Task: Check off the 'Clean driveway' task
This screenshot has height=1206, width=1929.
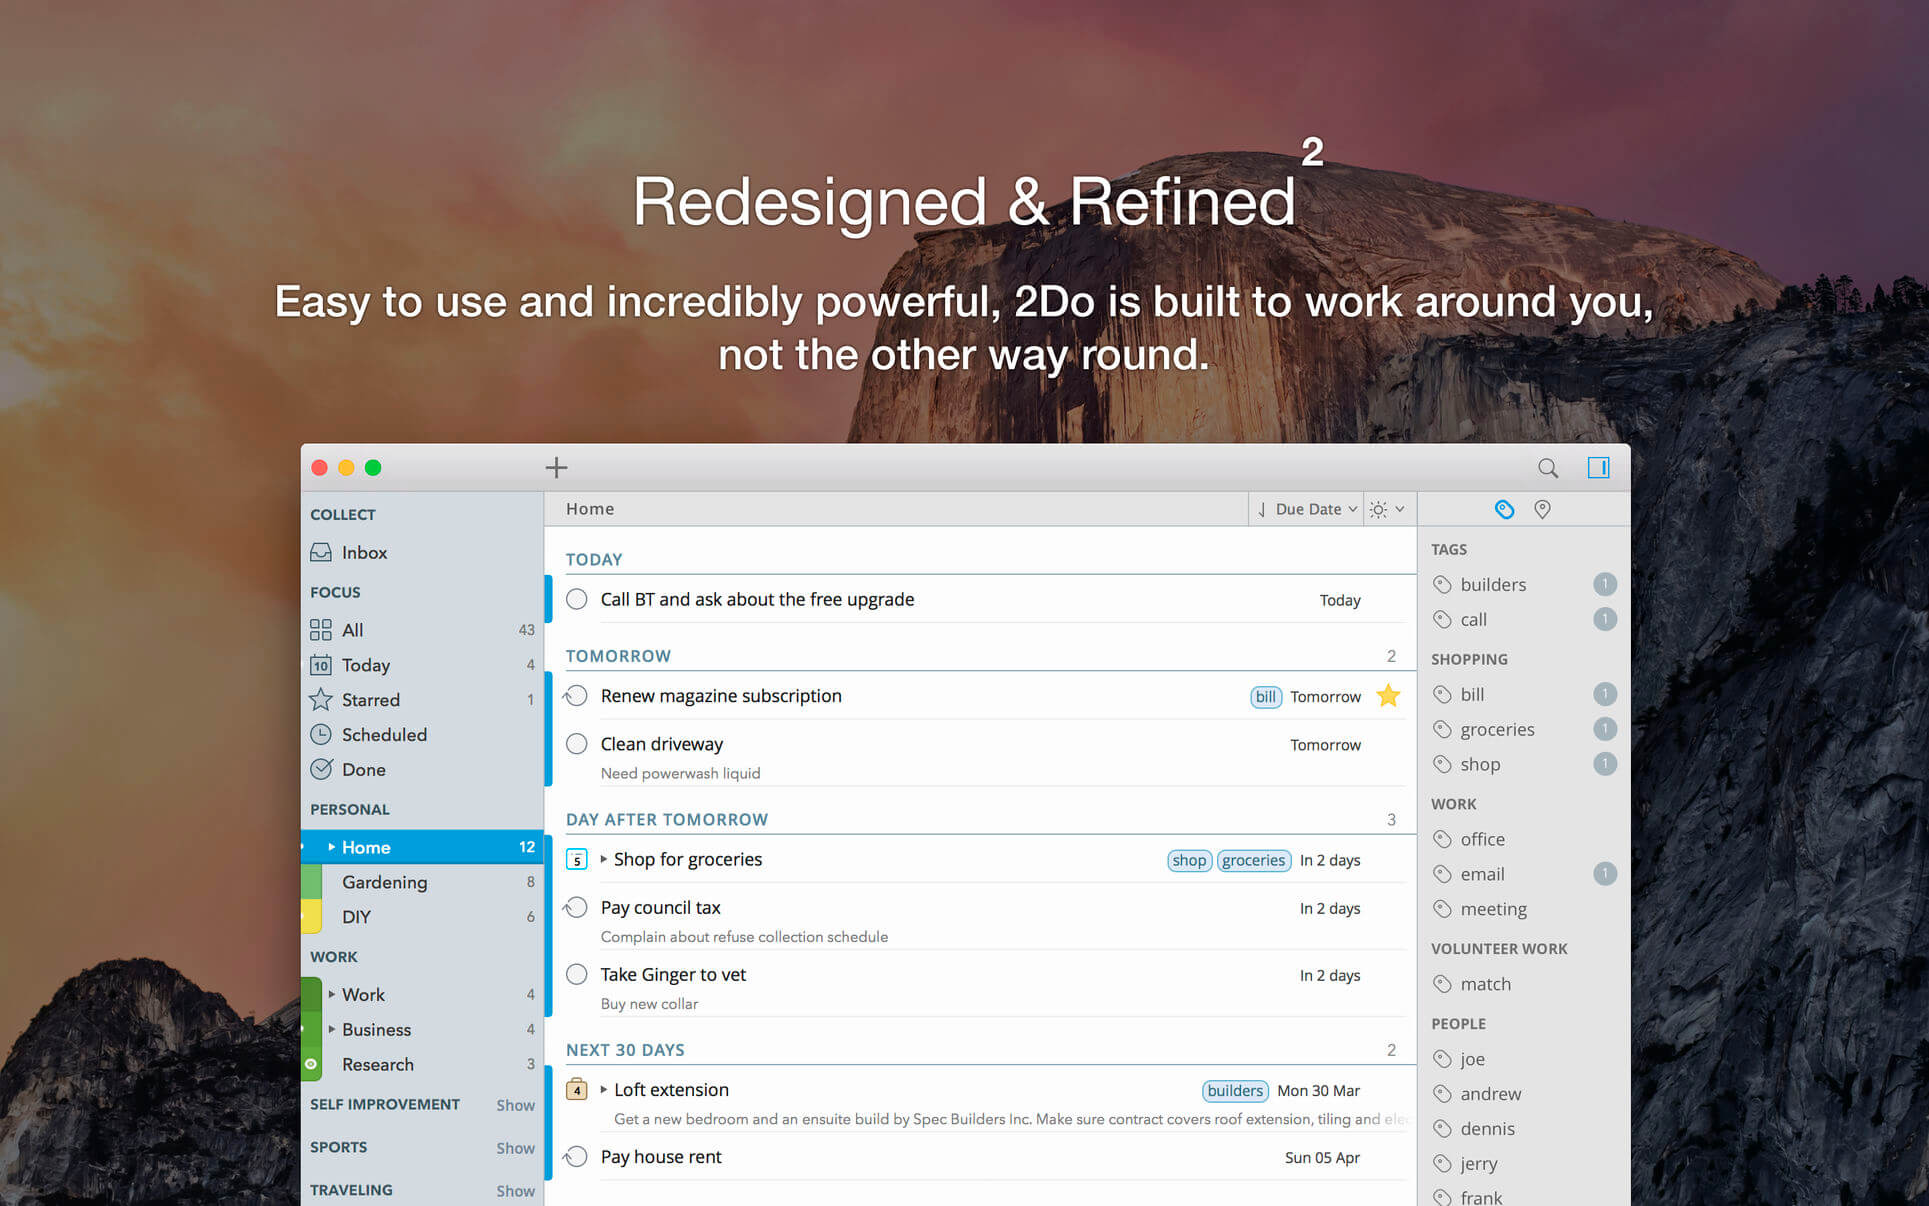Action: (x=576, y=744)
